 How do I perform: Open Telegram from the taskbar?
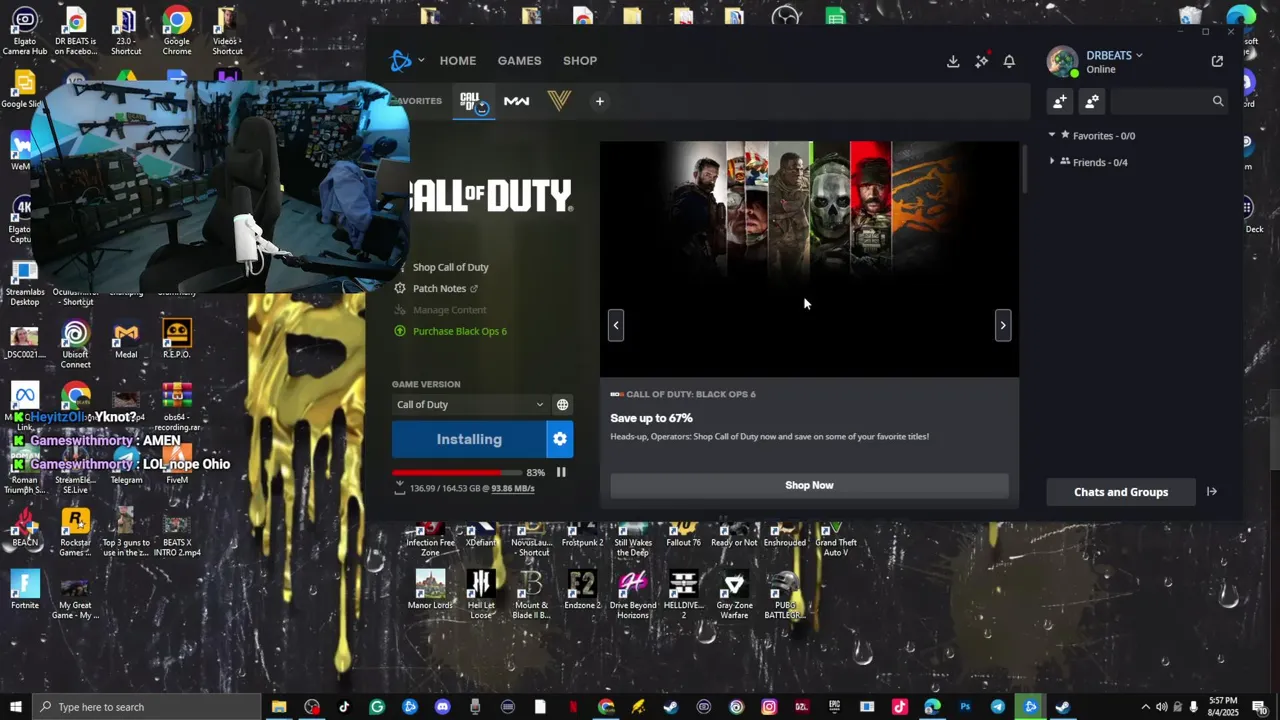pos(998,707)
